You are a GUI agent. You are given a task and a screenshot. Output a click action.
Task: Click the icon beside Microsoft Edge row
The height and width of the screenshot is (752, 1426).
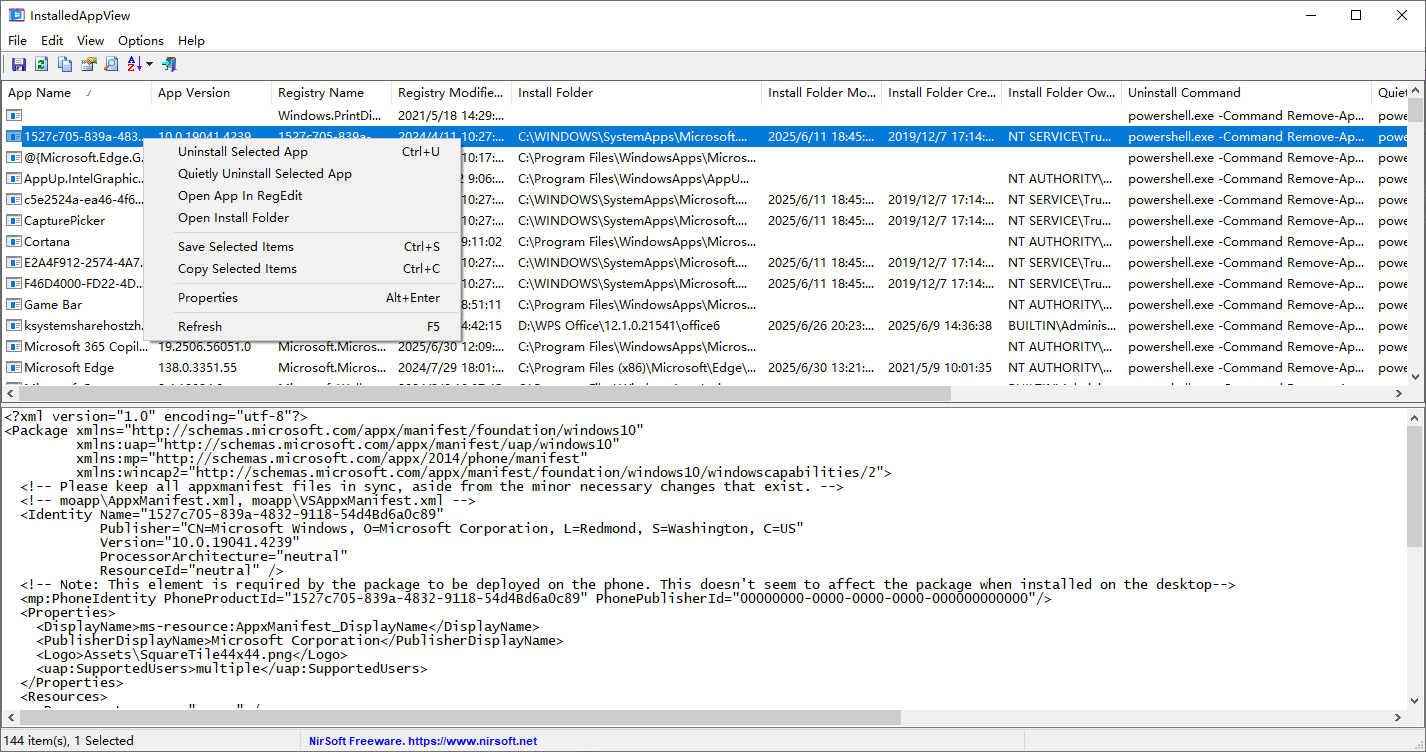point(14,367)
